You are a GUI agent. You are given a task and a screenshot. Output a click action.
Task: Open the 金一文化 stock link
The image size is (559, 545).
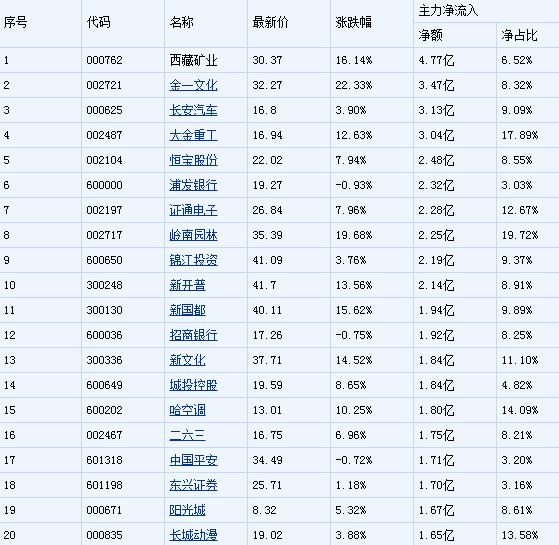tap(193, 85)
